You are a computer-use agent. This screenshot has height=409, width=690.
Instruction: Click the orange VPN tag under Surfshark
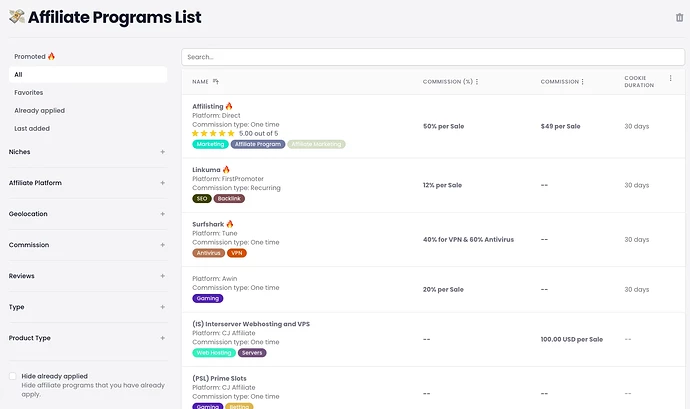[237, 253]
